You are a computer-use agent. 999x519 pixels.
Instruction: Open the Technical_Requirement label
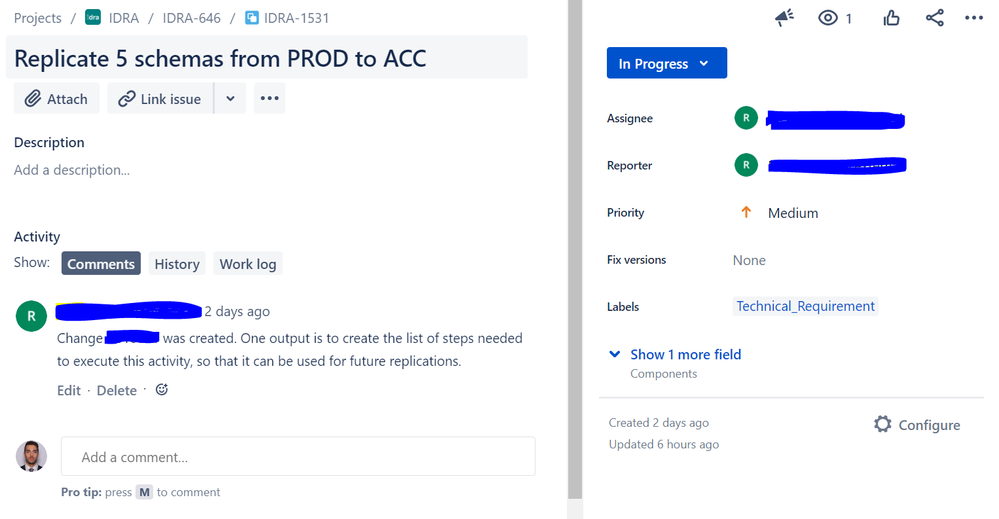click(805, 306)
